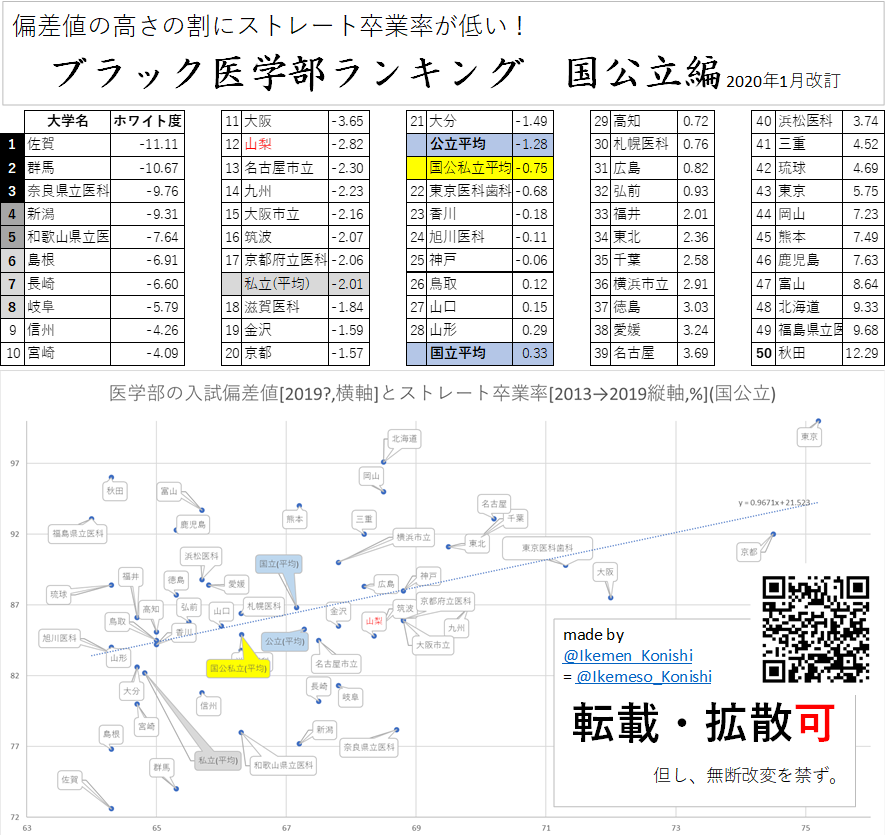Click the 奈良県立医科 chart label
Screen dimensions: 885x835
point(369,747)
